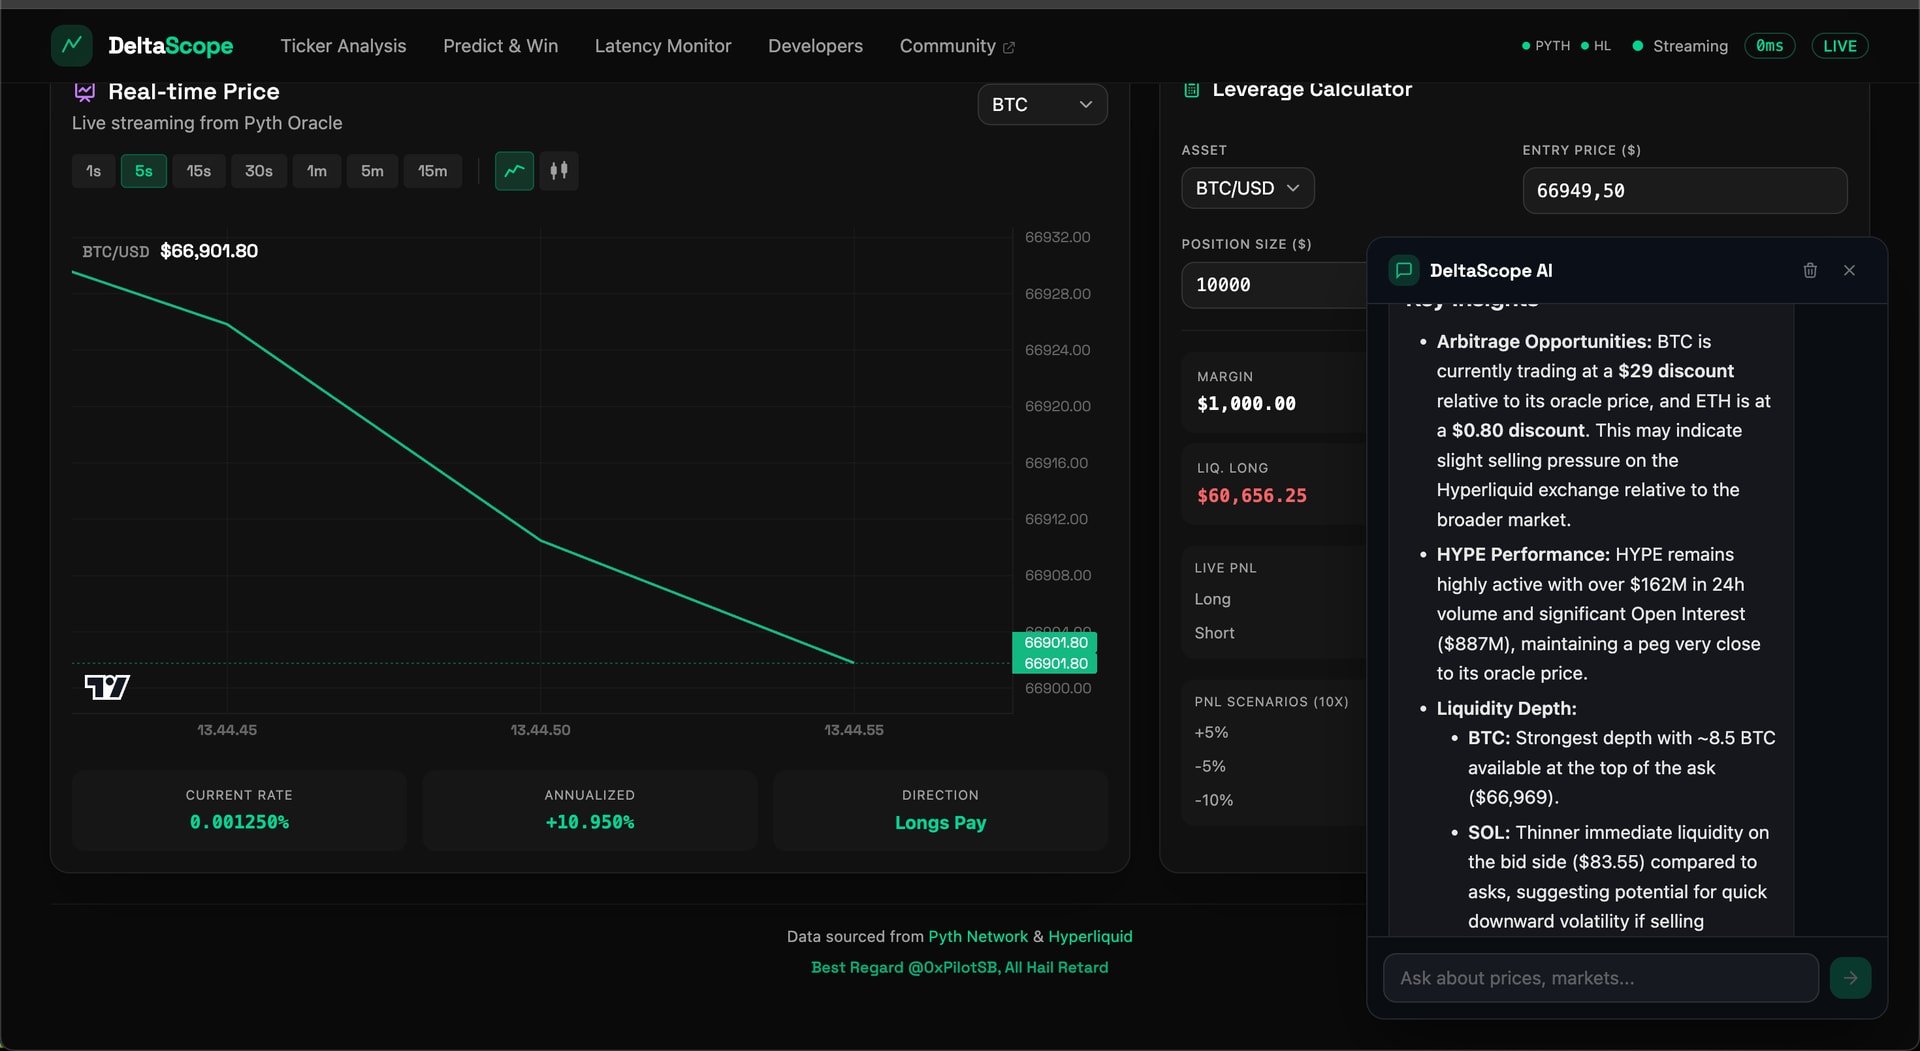
Task: Click the TradingView logo on chart
Action: pyautogui.click(x=107, y=687)
